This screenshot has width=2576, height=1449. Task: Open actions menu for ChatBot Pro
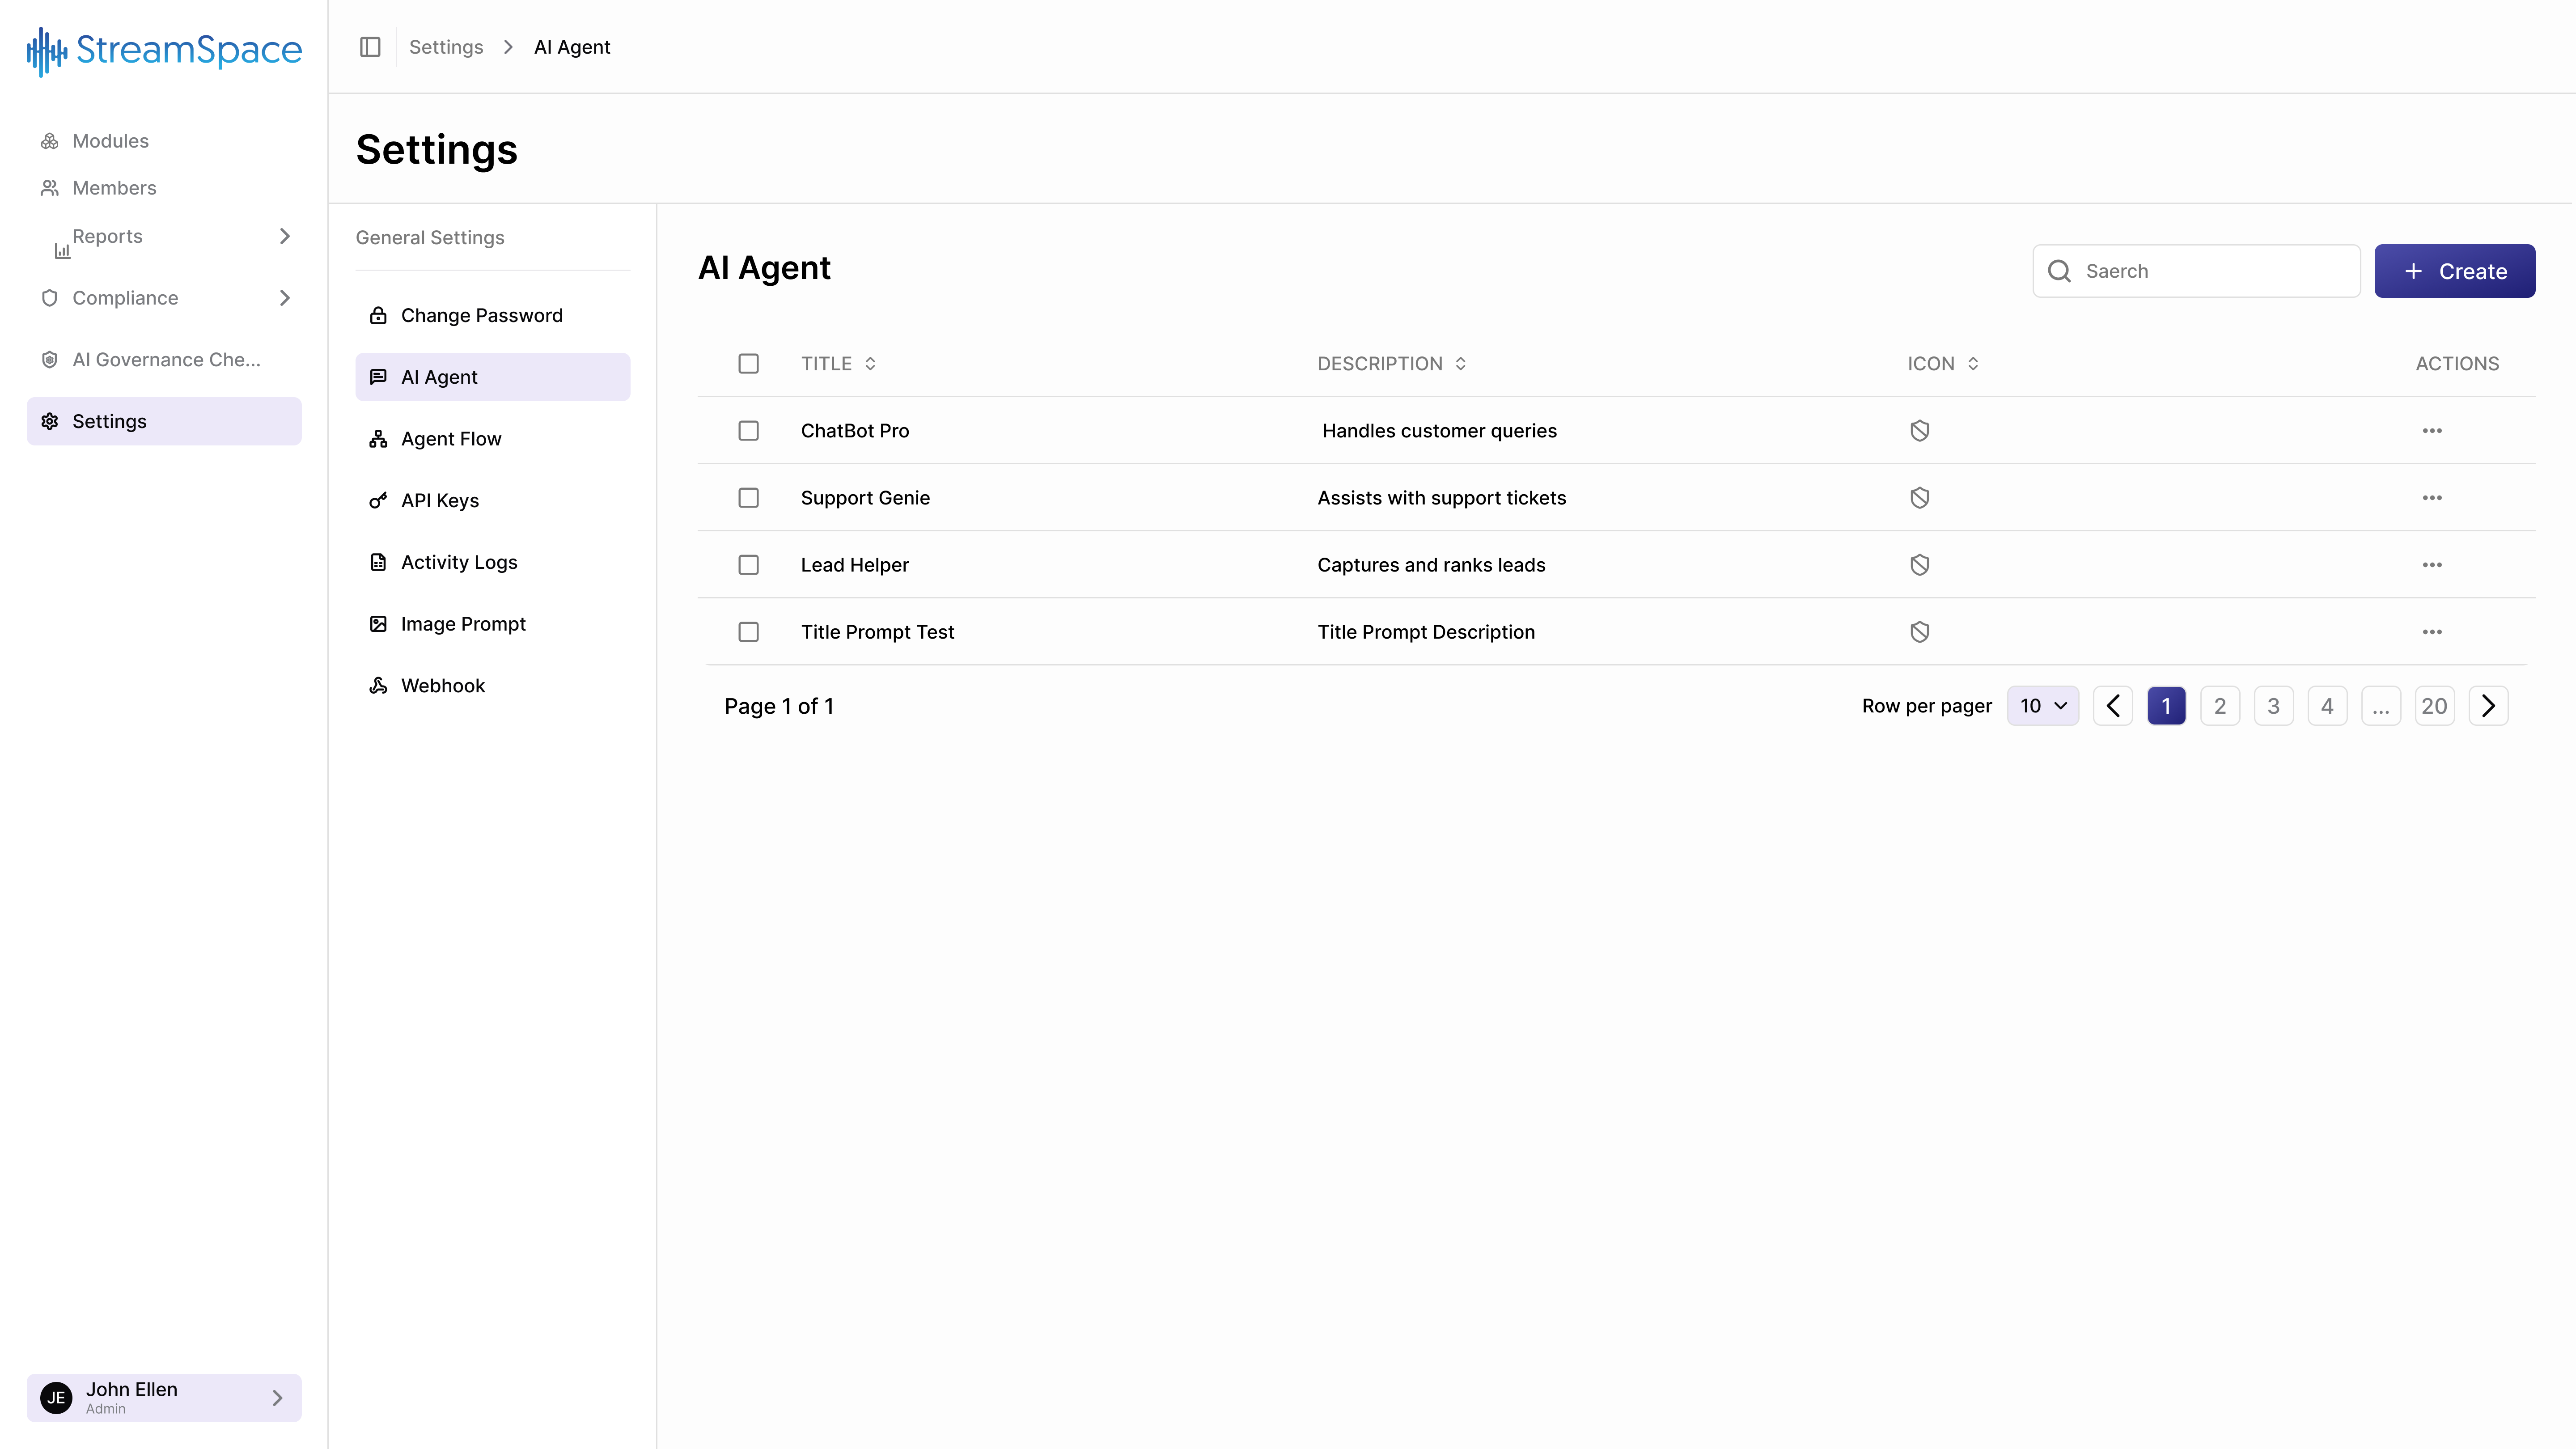pyautogui.click(x=2432, y=431)
